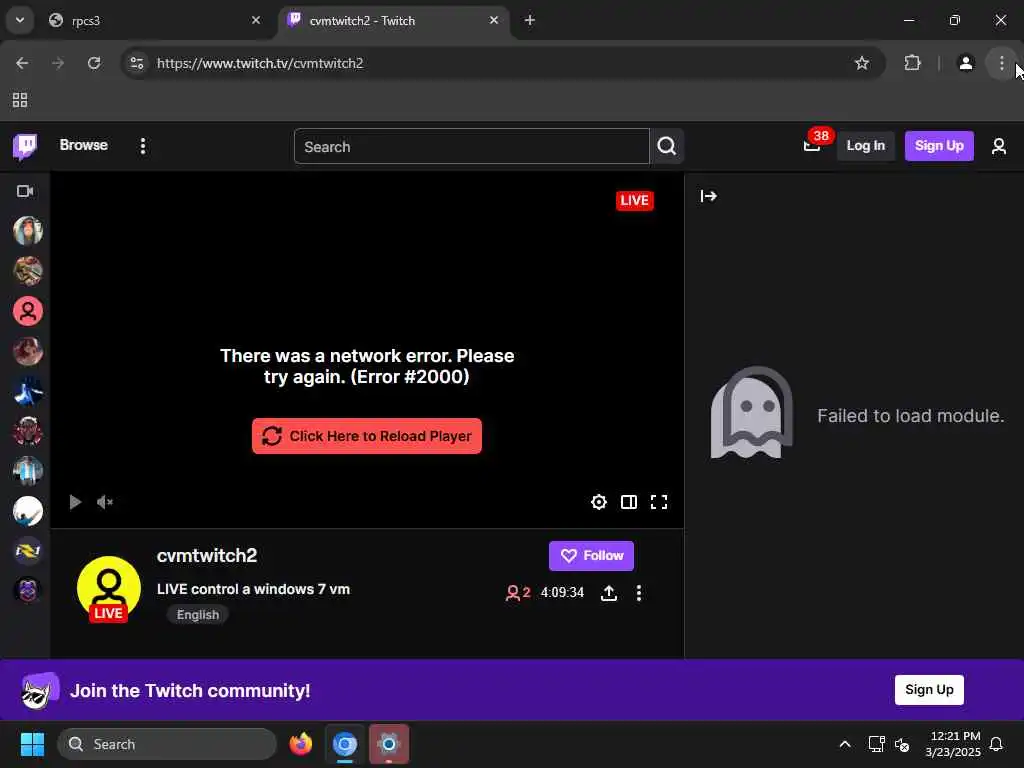Click the cvmtwitch2 yellow profile avatar

[108, 588]
